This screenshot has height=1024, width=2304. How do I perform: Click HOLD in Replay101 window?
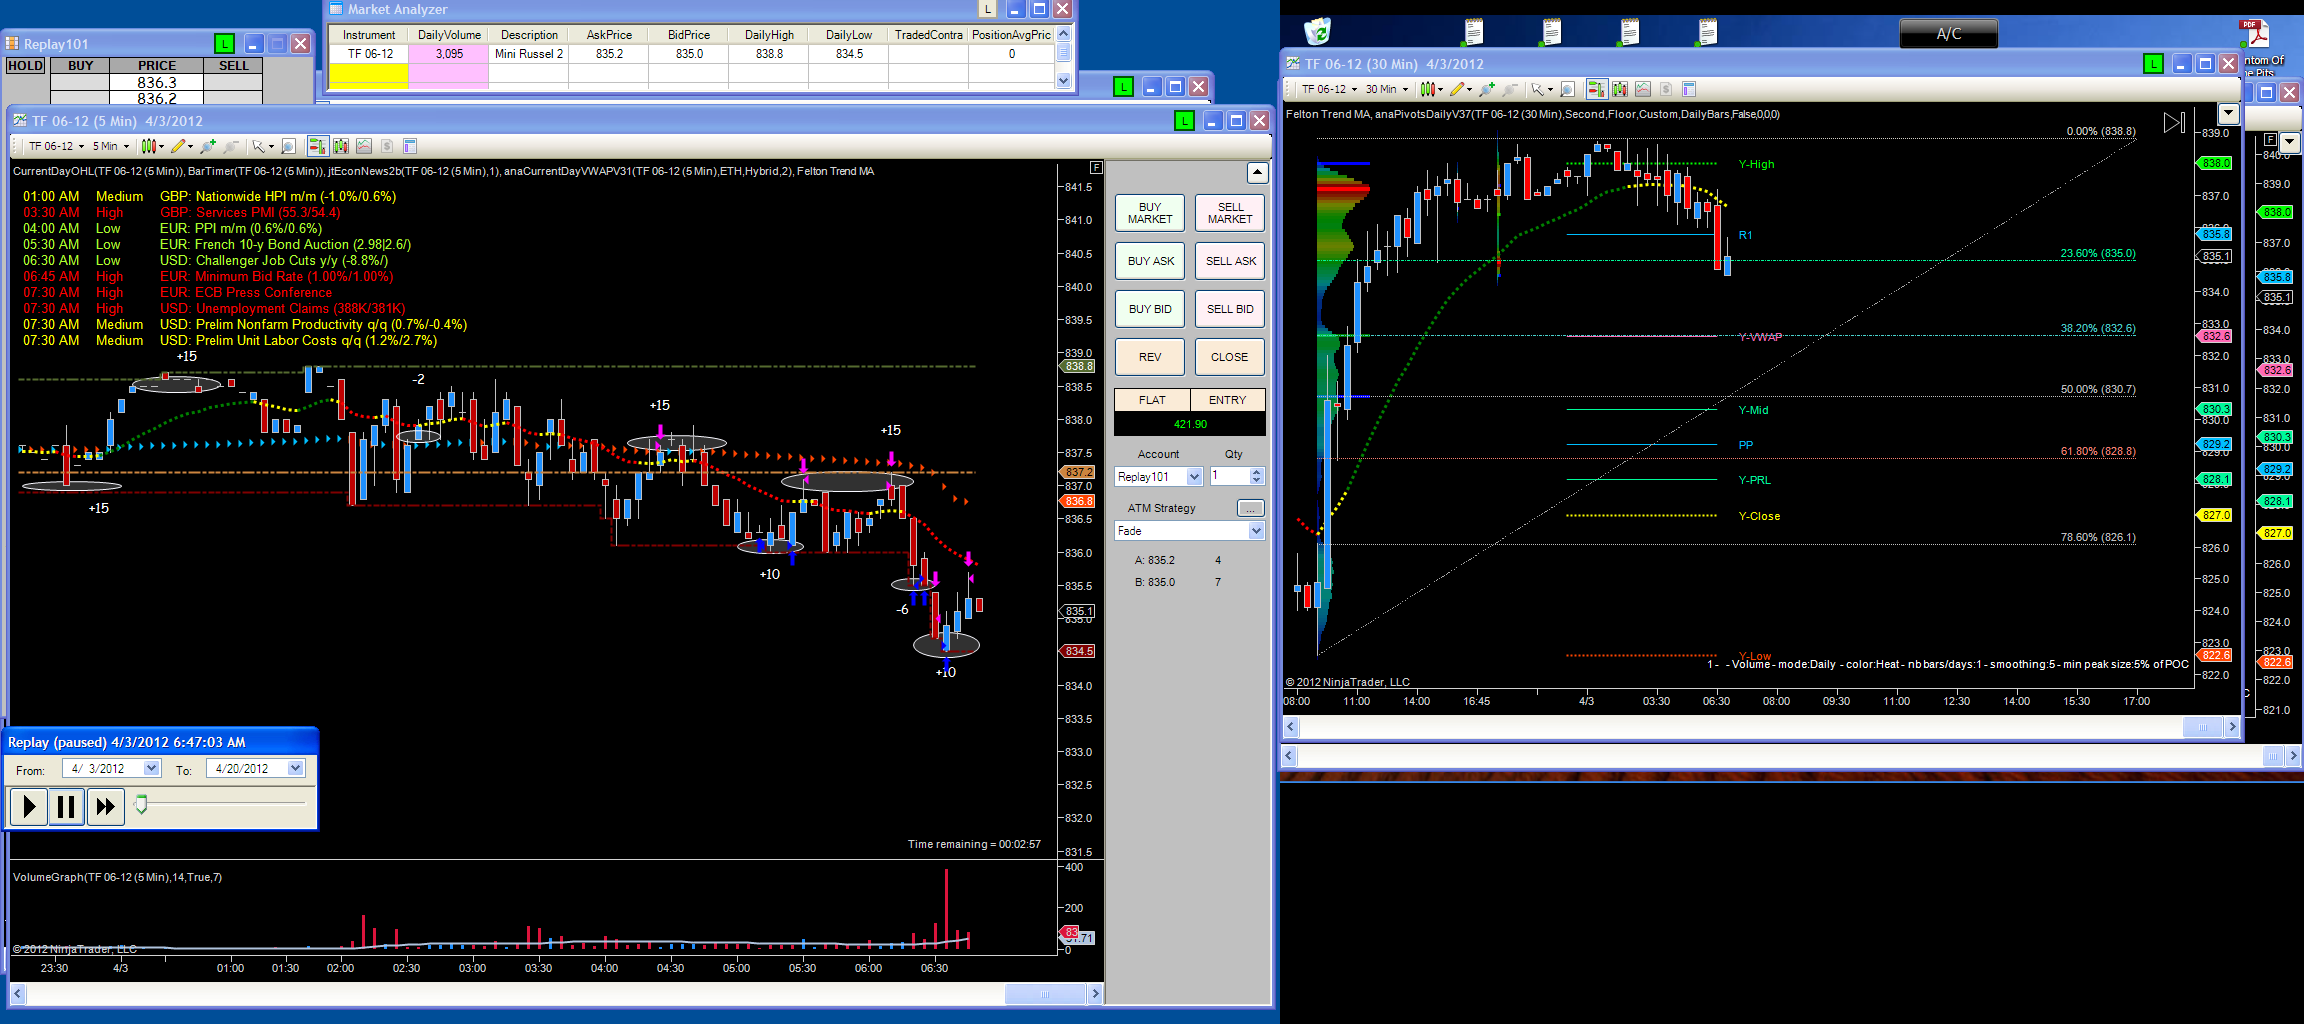click(x=25, y=66)
